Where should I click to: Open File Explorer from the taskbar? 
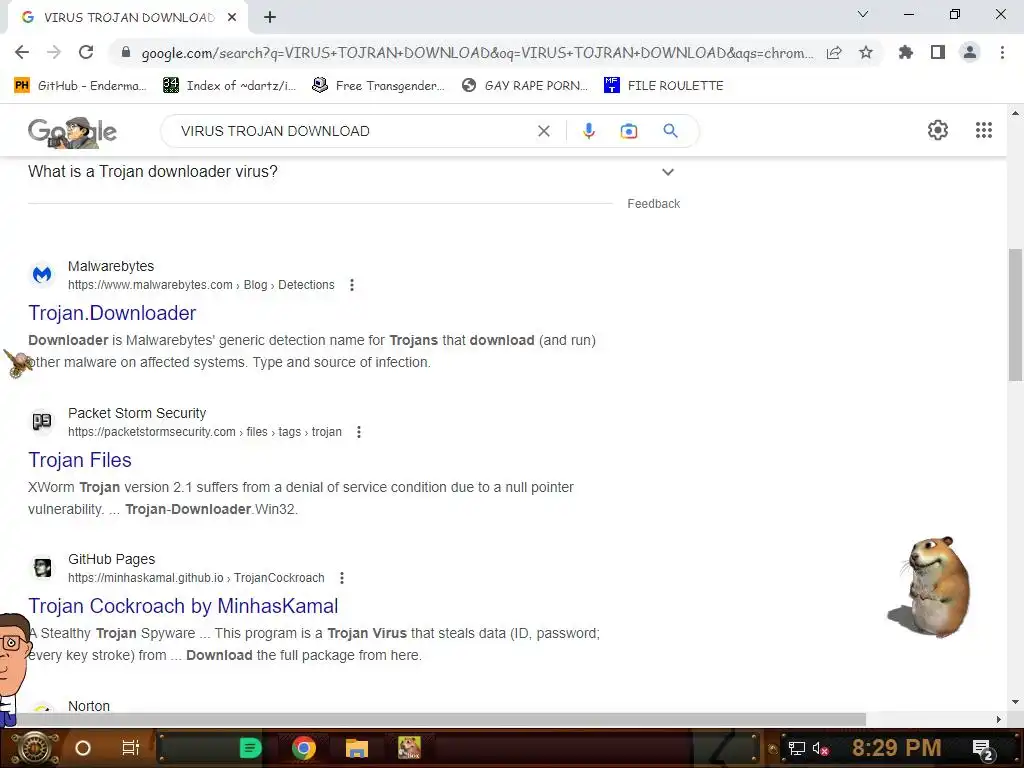(x=357, y=748)
